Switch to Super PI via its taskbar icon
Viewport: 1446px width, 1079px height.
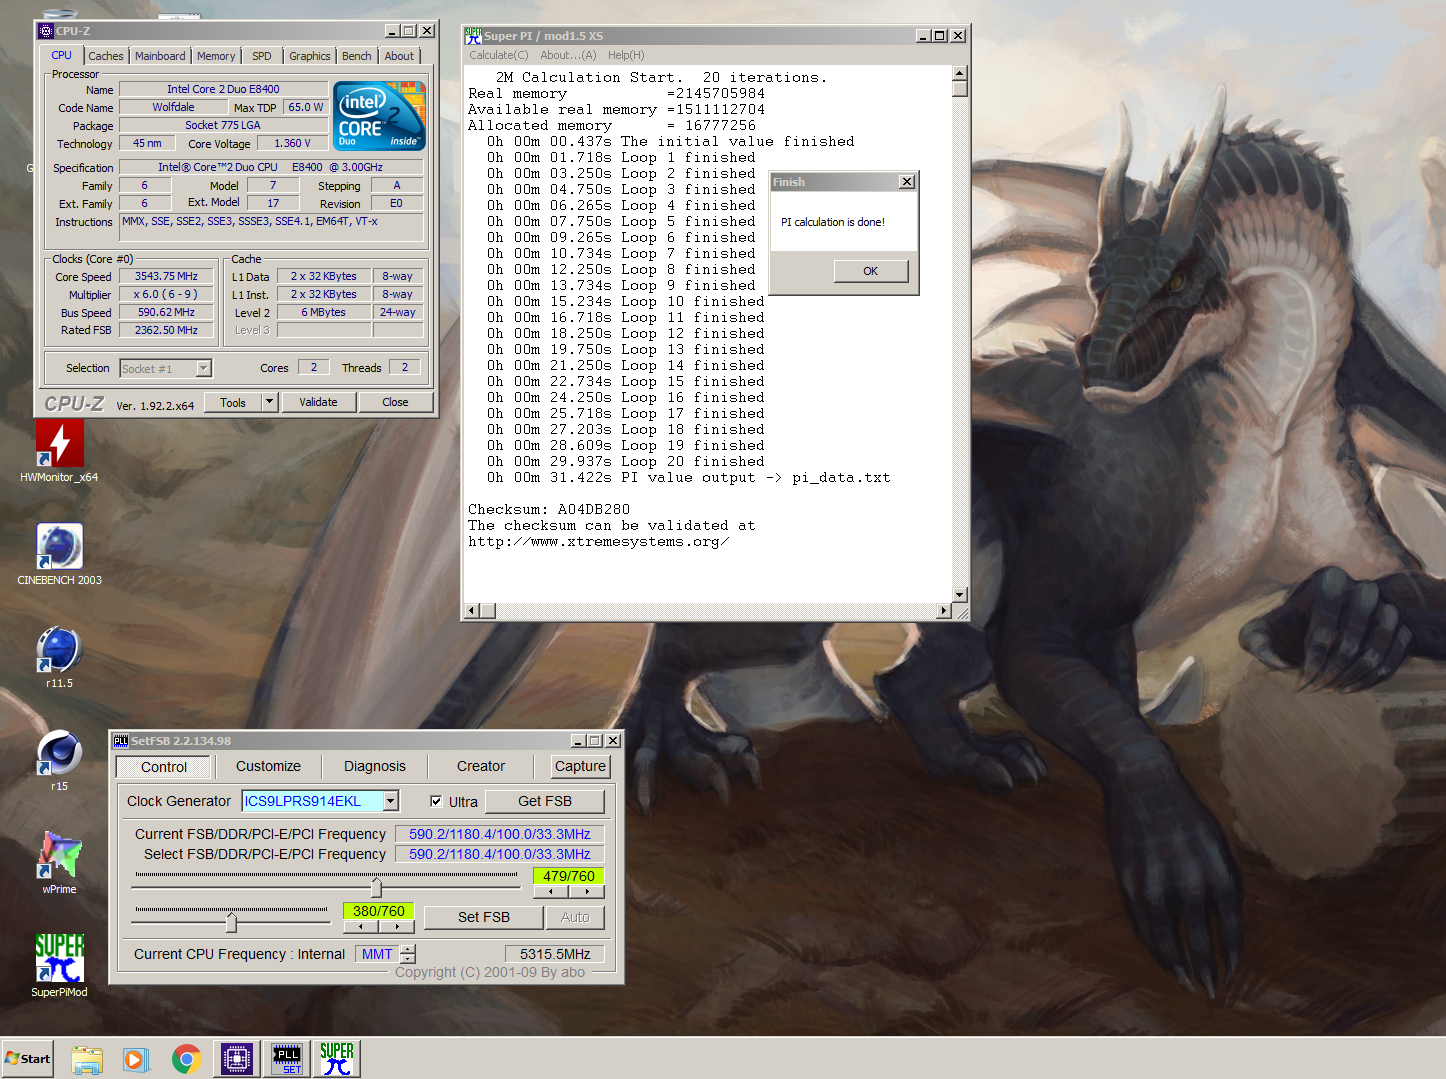click(337, 1059)
